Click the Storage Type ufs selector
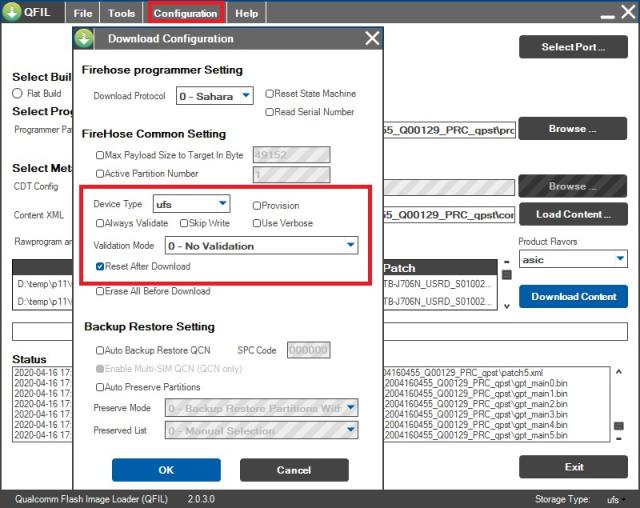Image resolution: width=640 pixels, height=508 pixels. coord(616,499)
